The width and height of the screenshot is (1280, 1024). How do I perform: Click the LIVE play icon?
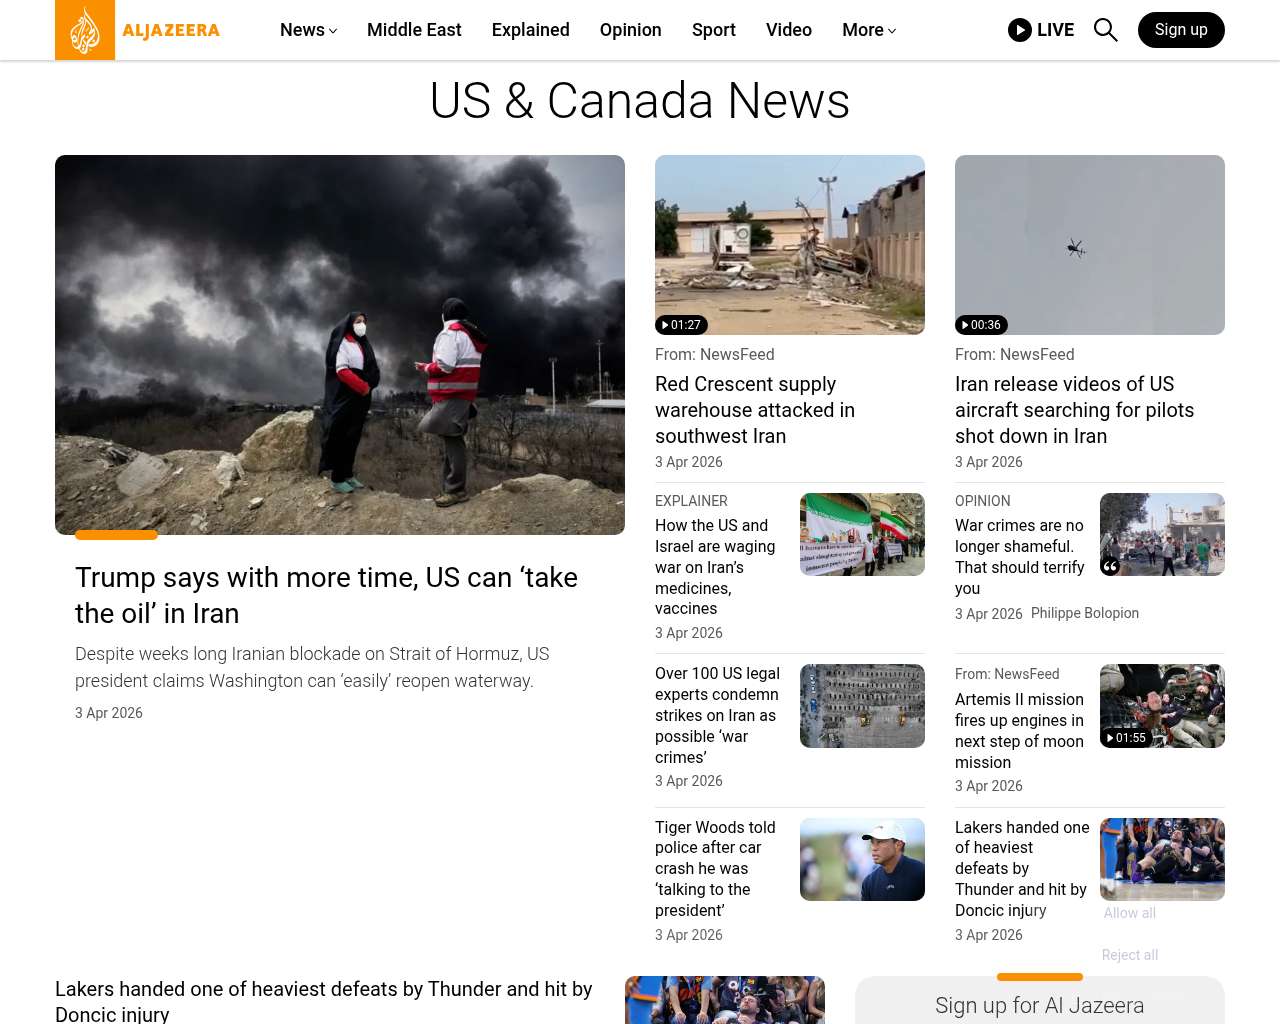click(1020, 30)
